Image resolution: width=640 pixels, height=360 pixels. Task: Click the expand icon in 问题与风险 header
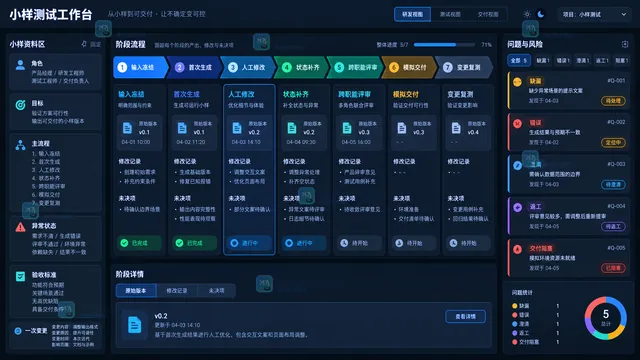[x=624, y=44]
